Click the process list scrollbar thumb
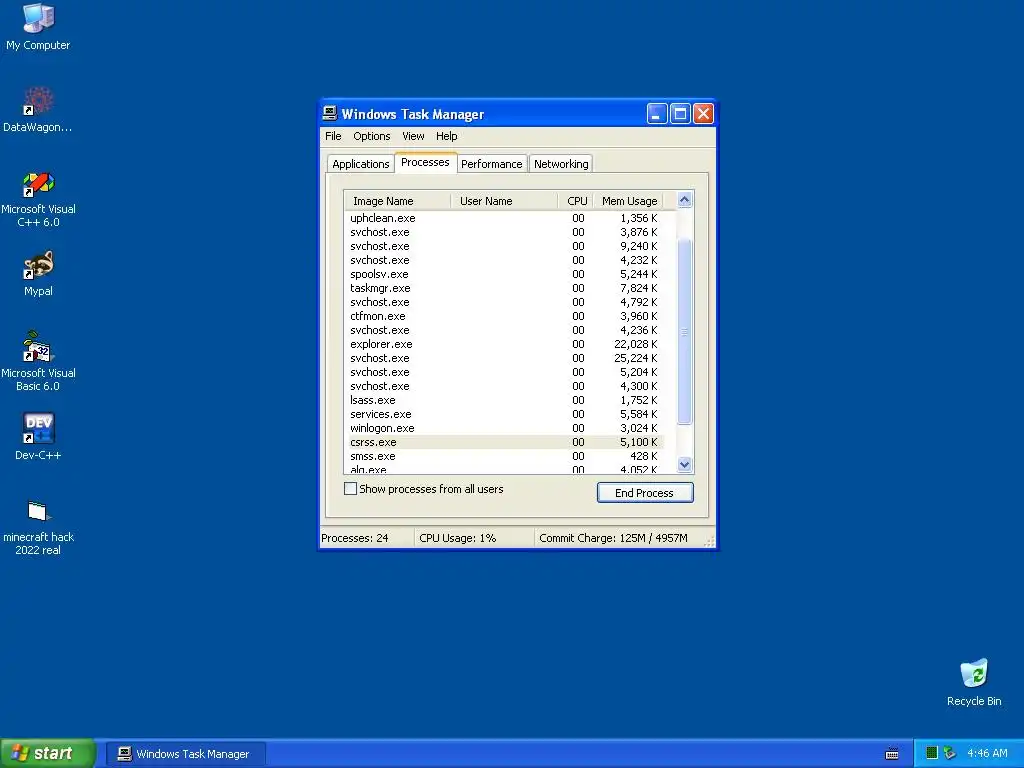1024x768 pixels. (x=684, y=332)
